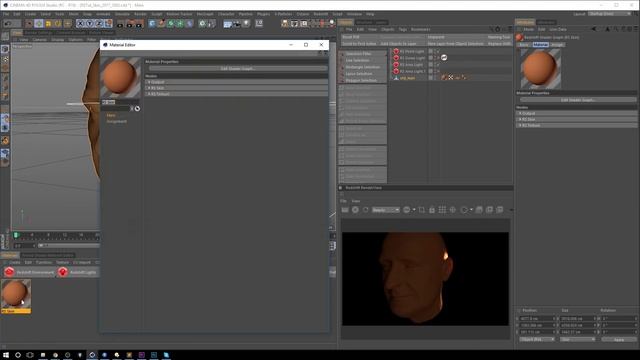Toggle the X axis lock
The image size is (640, 360).
(80, 24)
